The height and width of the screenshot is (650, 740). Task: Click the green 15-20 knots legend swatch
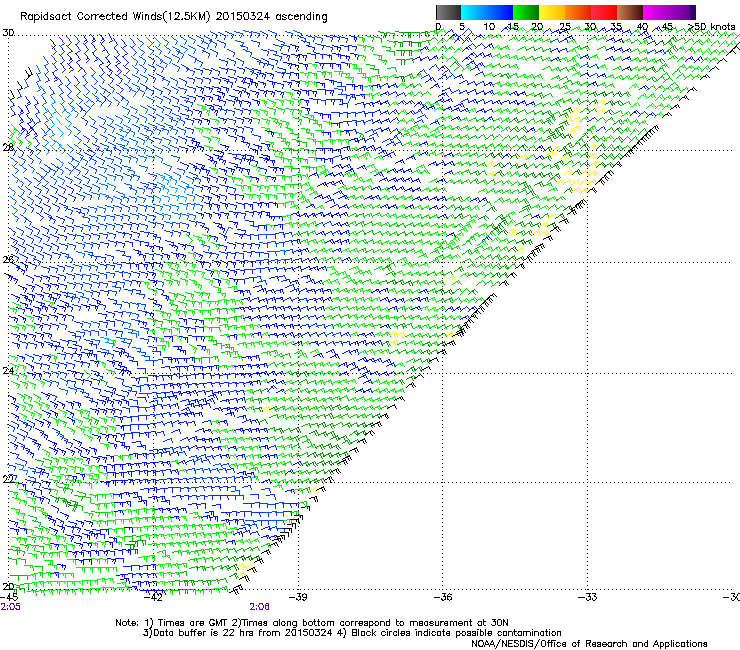coord(526,12)
